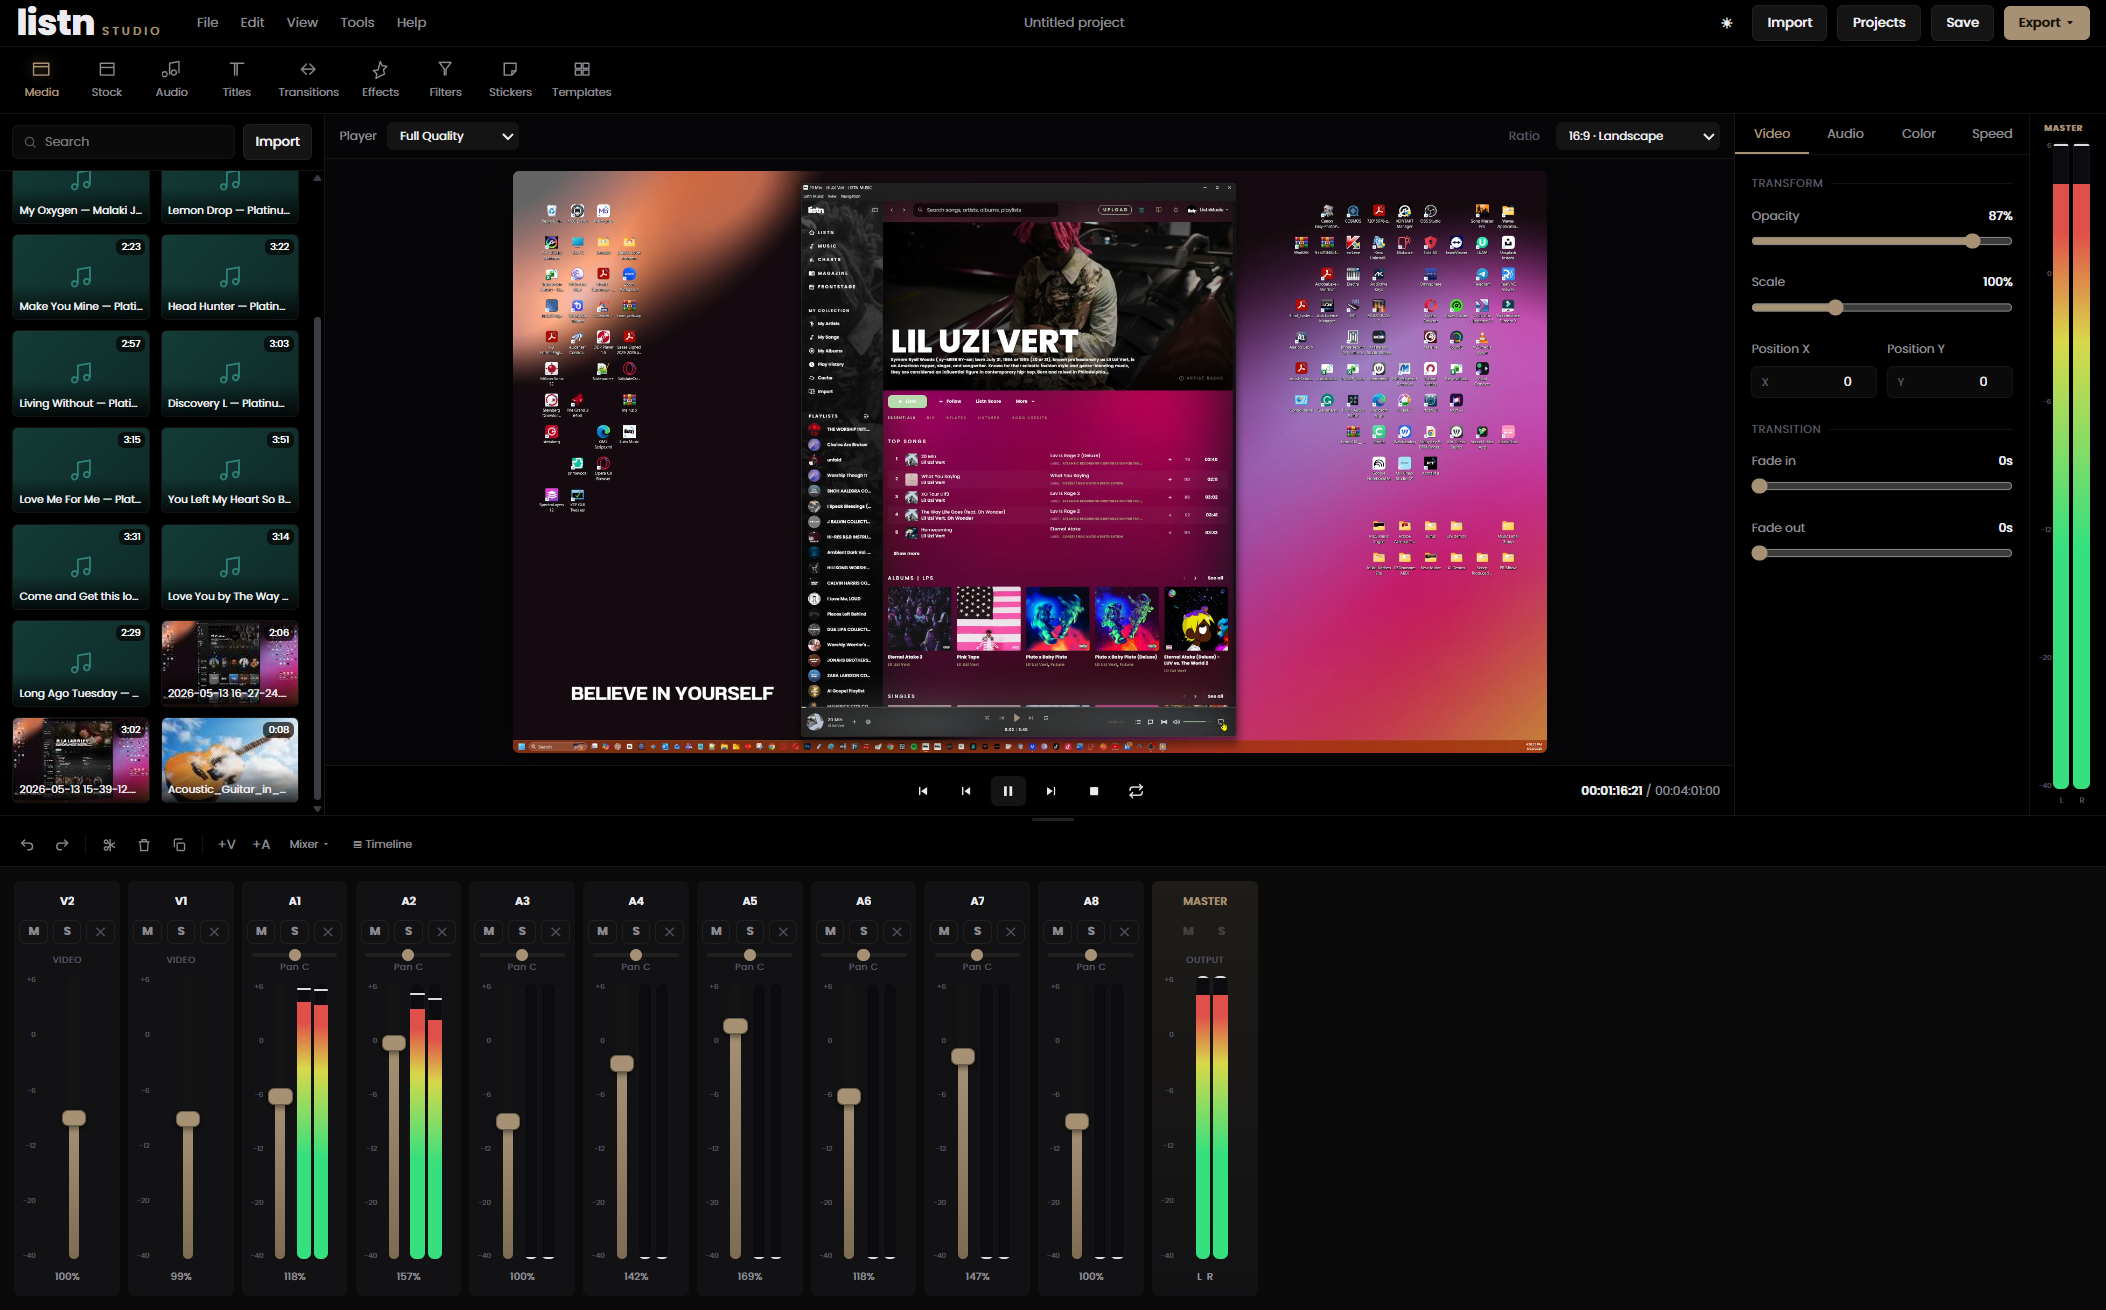The height and width of the screenshot is (1310, 2106).
Task: Mute mixer channel A8
Action: click(1058, 932)
